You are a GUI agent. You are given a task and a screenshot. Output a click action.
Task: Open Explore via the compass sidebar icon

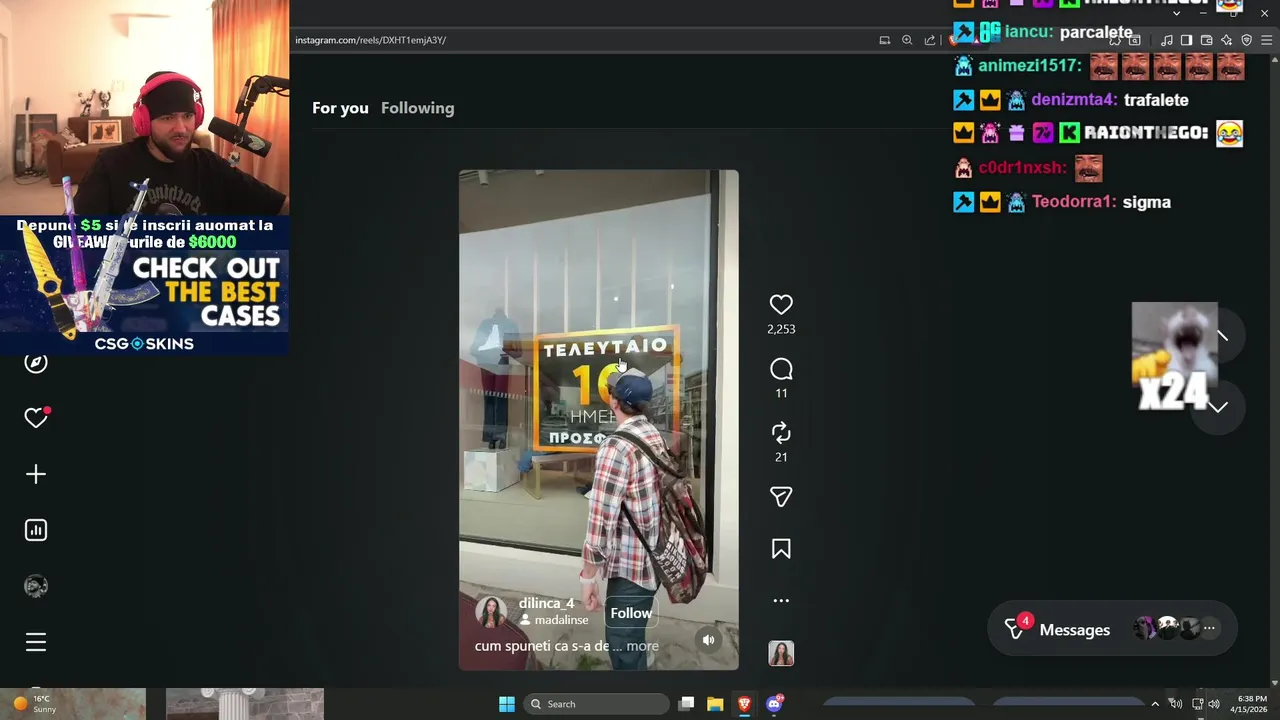[x=36, y=362]
